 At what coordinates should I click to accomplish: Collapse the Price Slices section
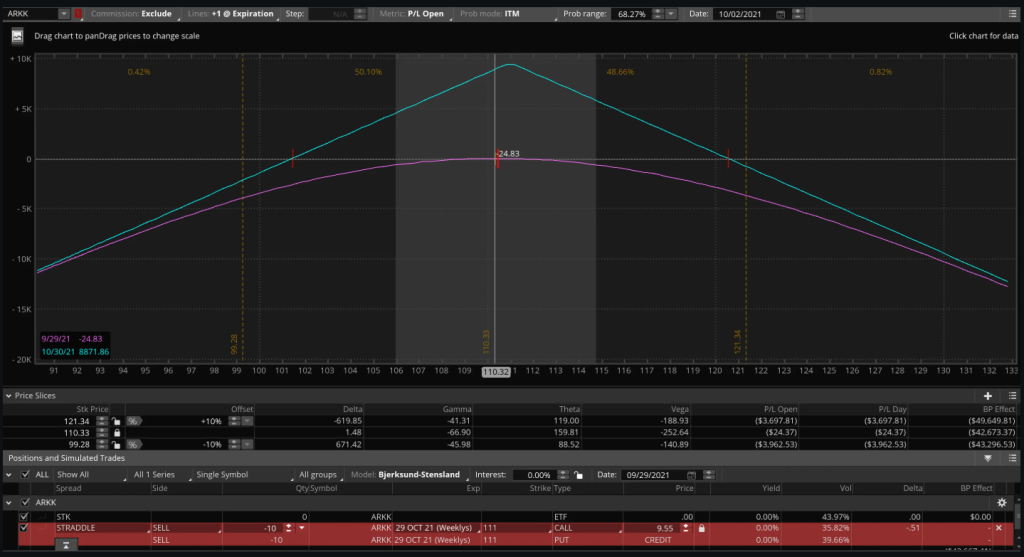[x=8, y=396]
